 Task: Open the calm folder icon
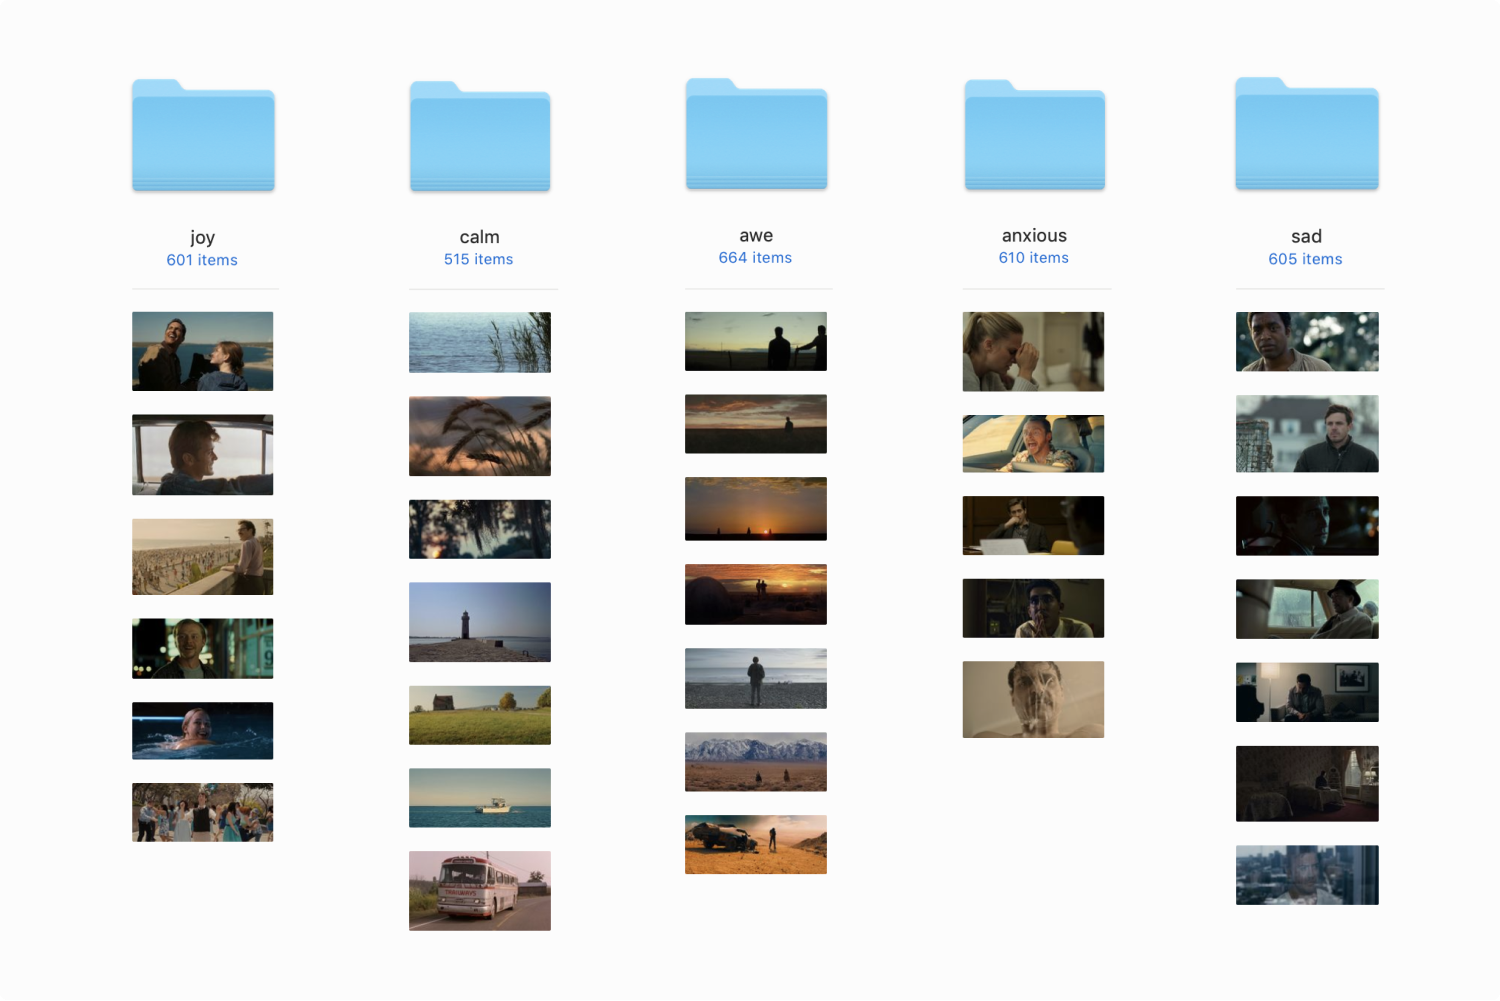point(480,137)
